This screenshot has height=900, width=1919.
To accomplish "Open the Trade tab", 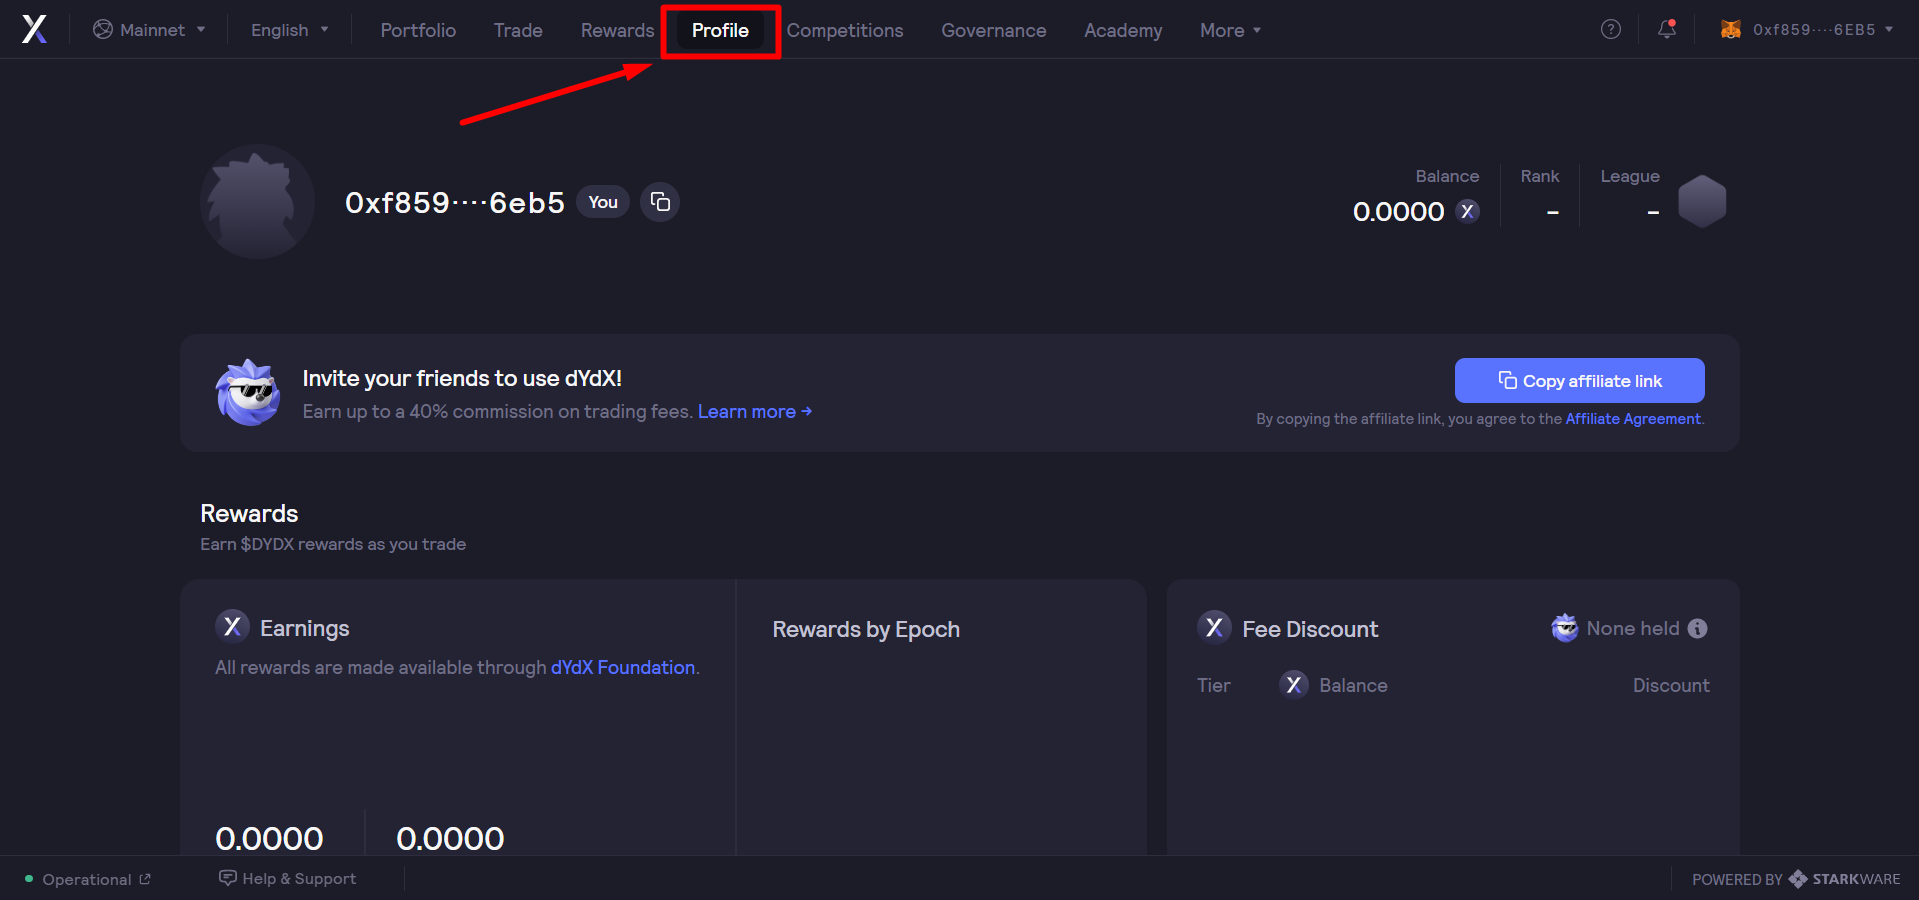I will click(518, 30).
